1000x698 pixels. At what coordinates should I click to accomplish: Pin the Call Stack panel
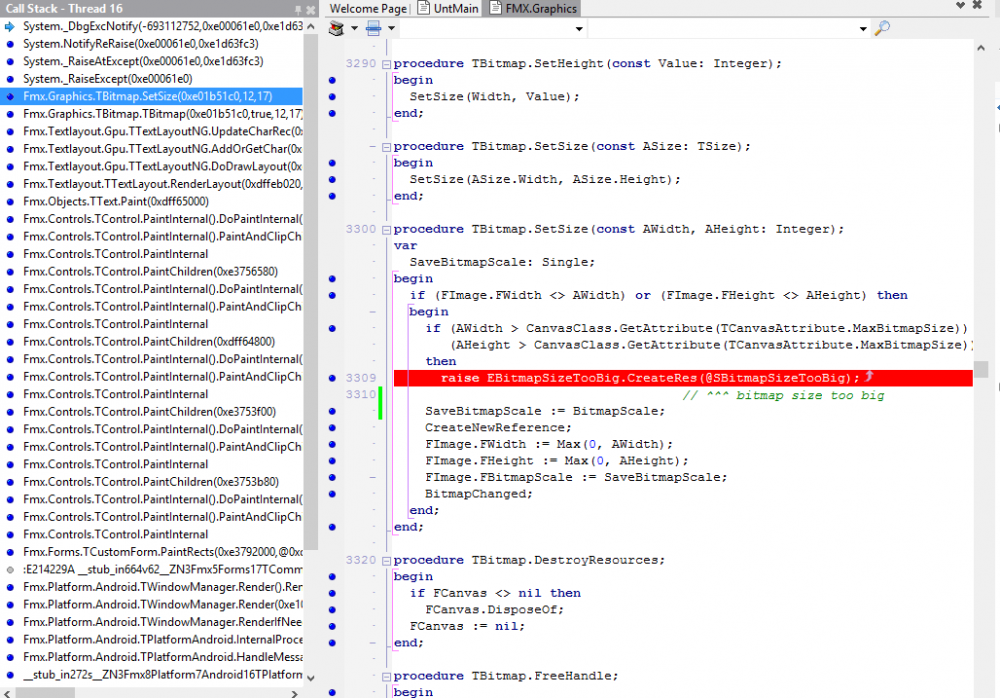pyautogui.click(x=298, y=10)
